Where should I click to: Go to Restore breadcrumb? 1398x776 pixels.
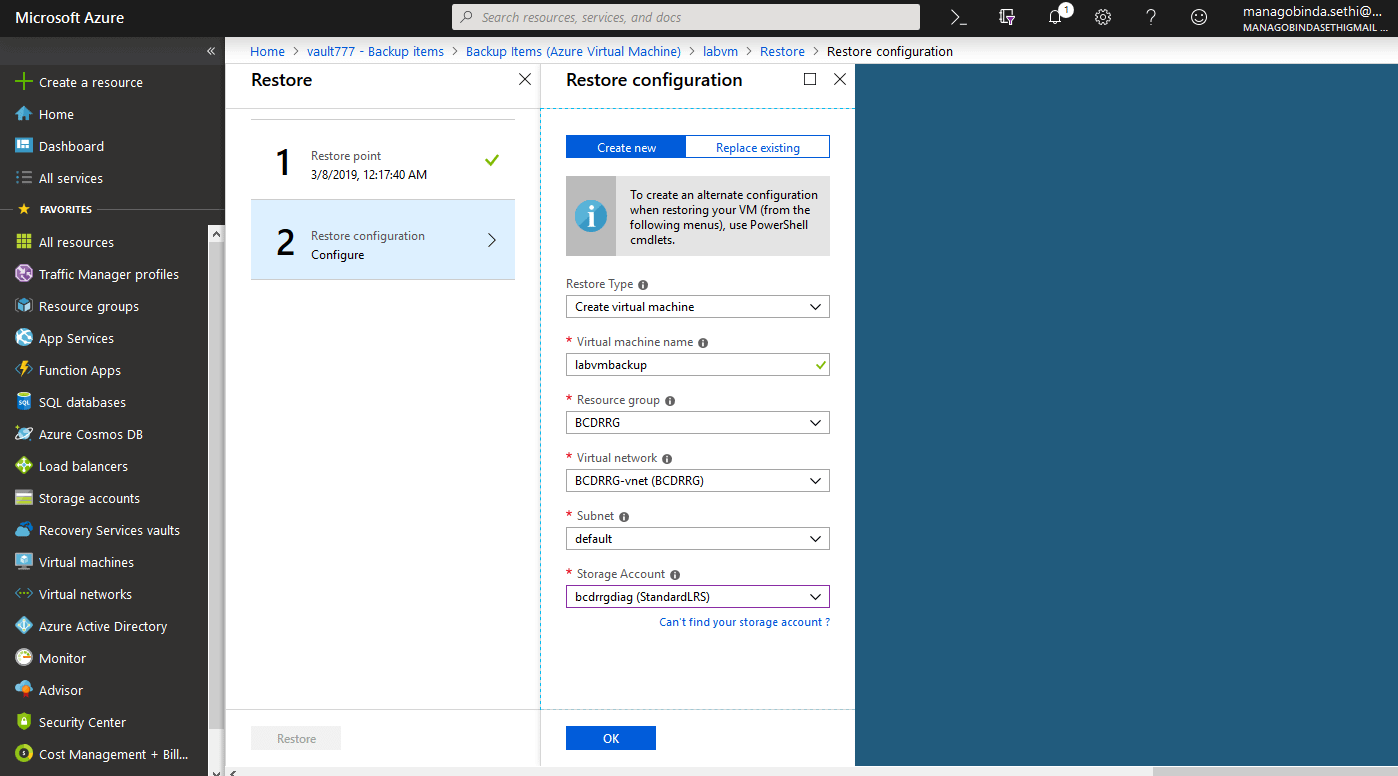tap(782, 51)
